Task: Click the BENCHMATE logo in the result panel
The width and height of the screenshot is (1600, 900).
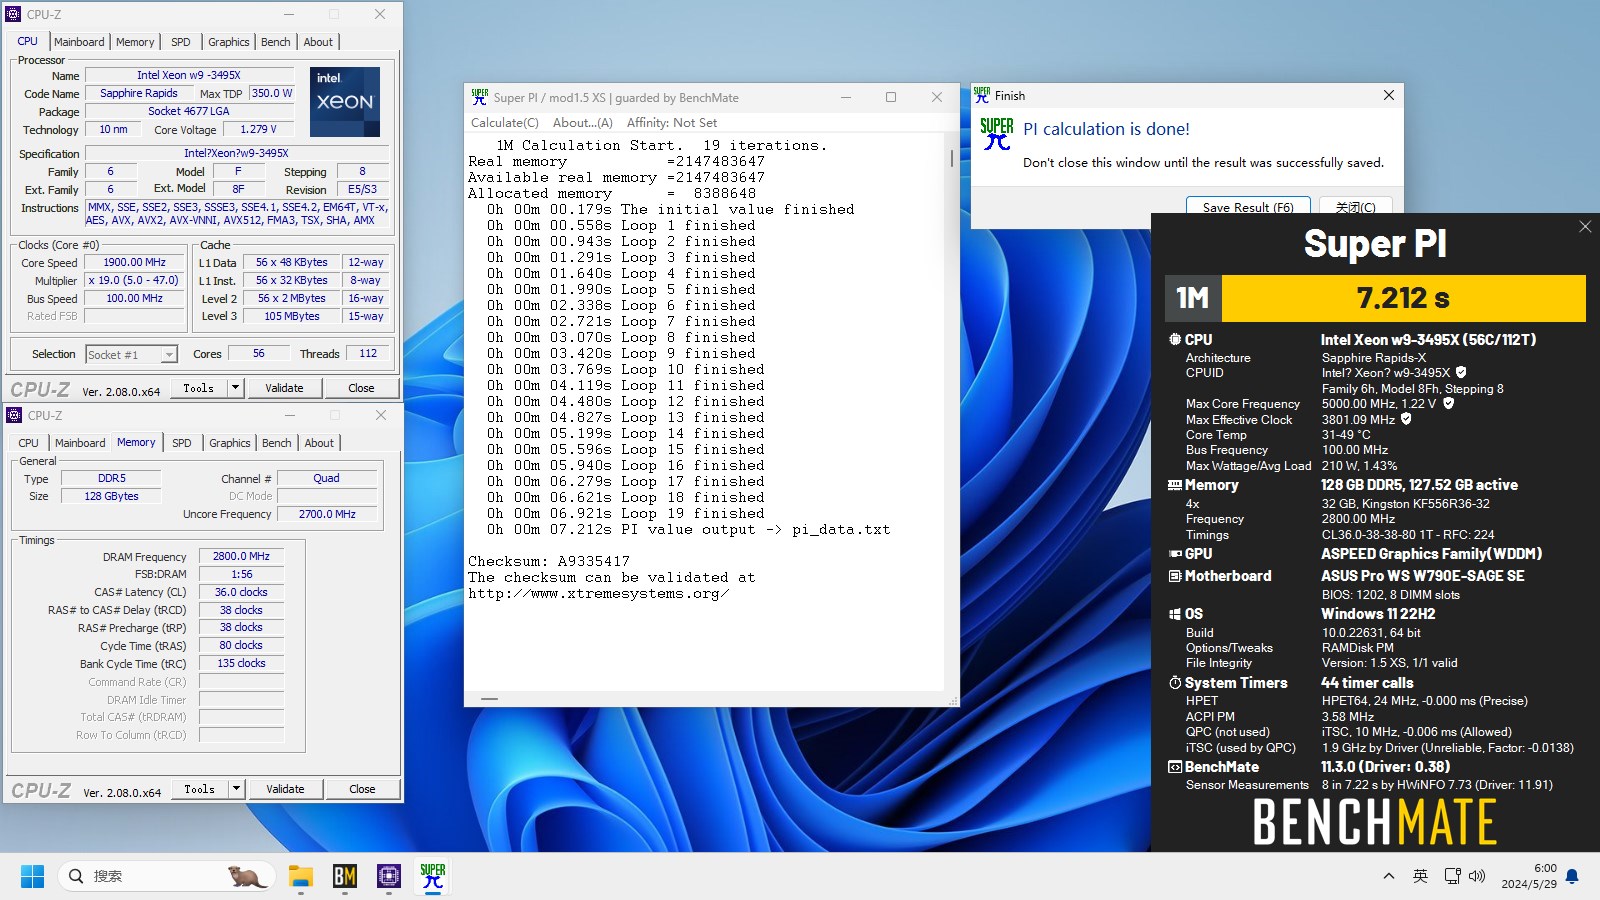Action: [x=1375, y=822]
